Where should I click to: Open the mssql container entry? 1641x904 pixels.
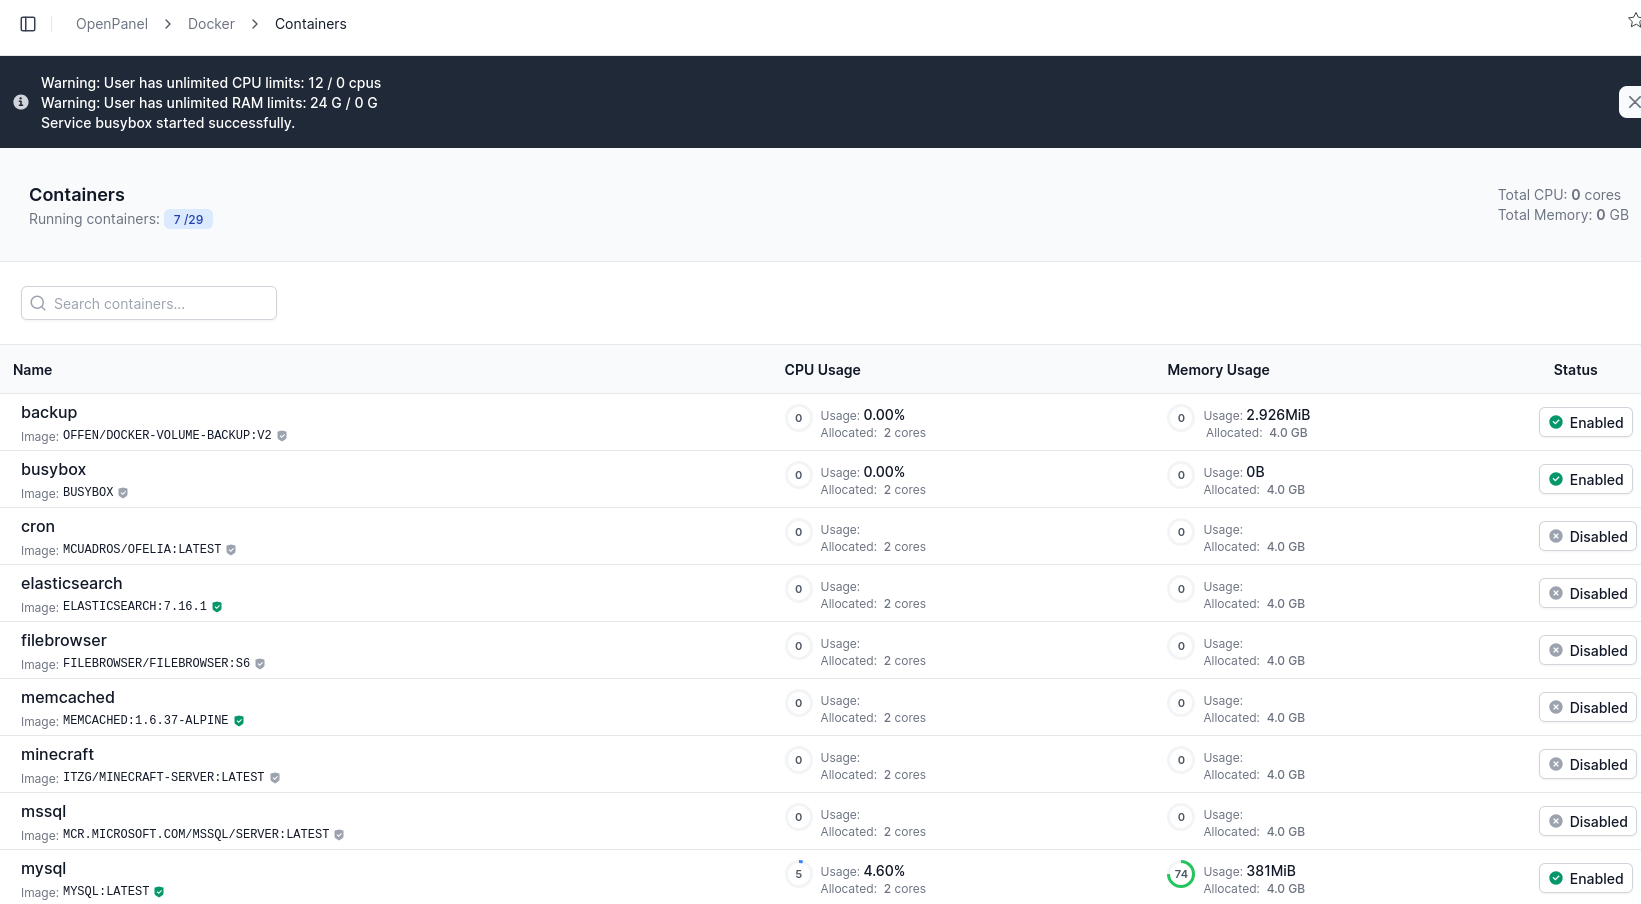point(44,812)
